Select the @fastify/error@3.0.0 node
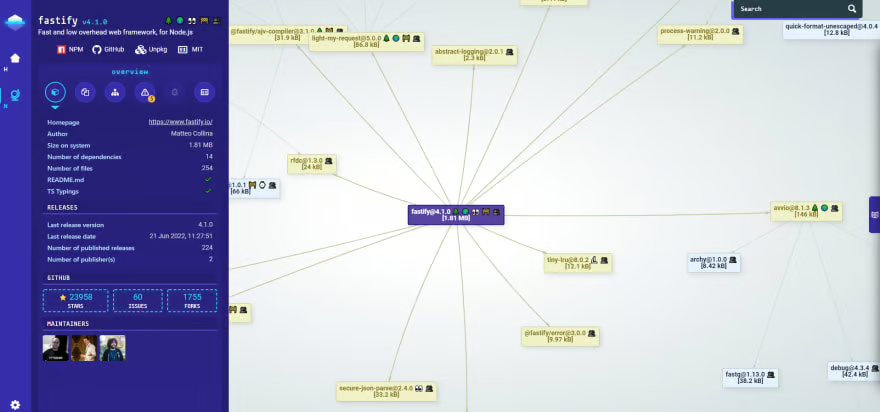880x412 pixels. point(560,336)
